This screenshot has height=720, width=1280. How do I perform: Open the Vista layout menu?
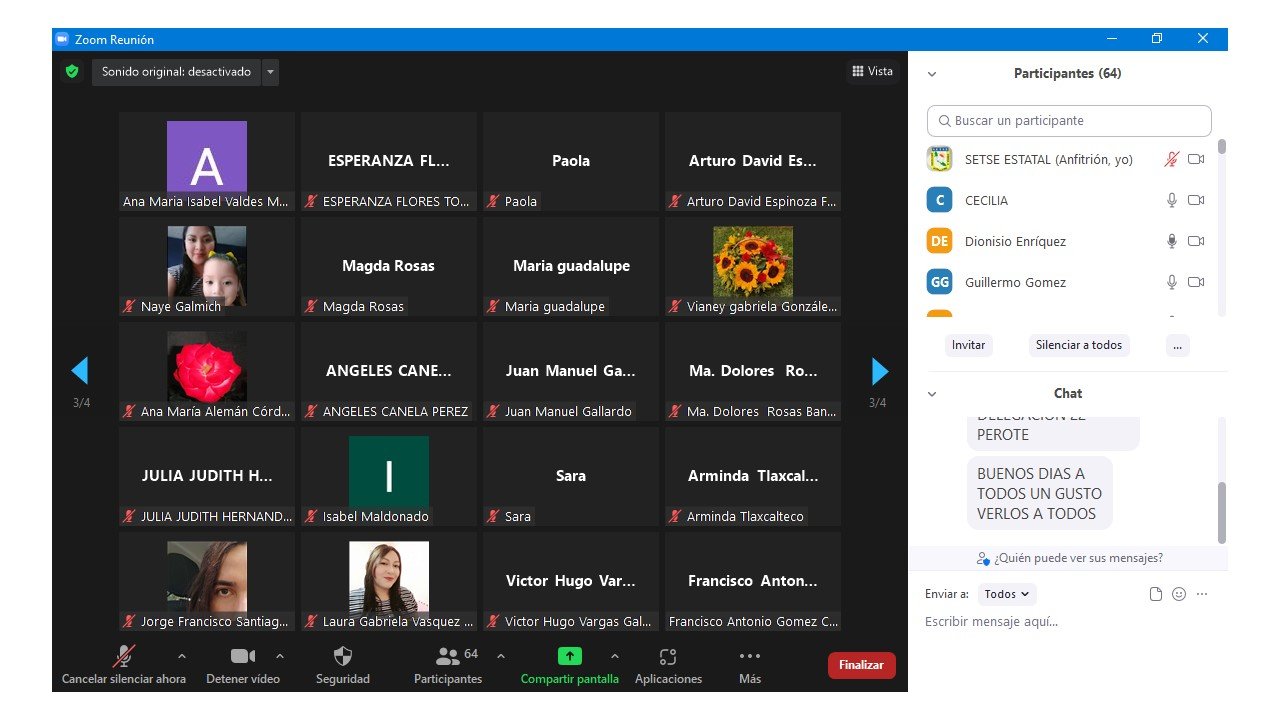872,71
